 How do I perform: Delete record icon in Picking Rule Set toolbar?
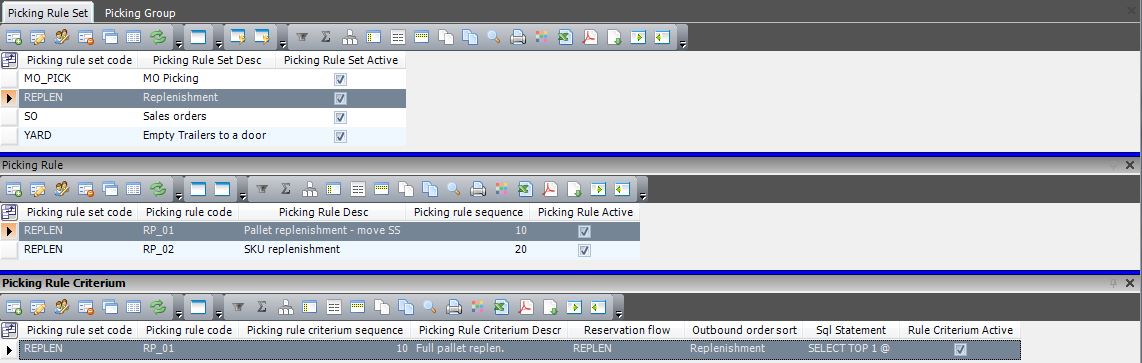(86, 36)
